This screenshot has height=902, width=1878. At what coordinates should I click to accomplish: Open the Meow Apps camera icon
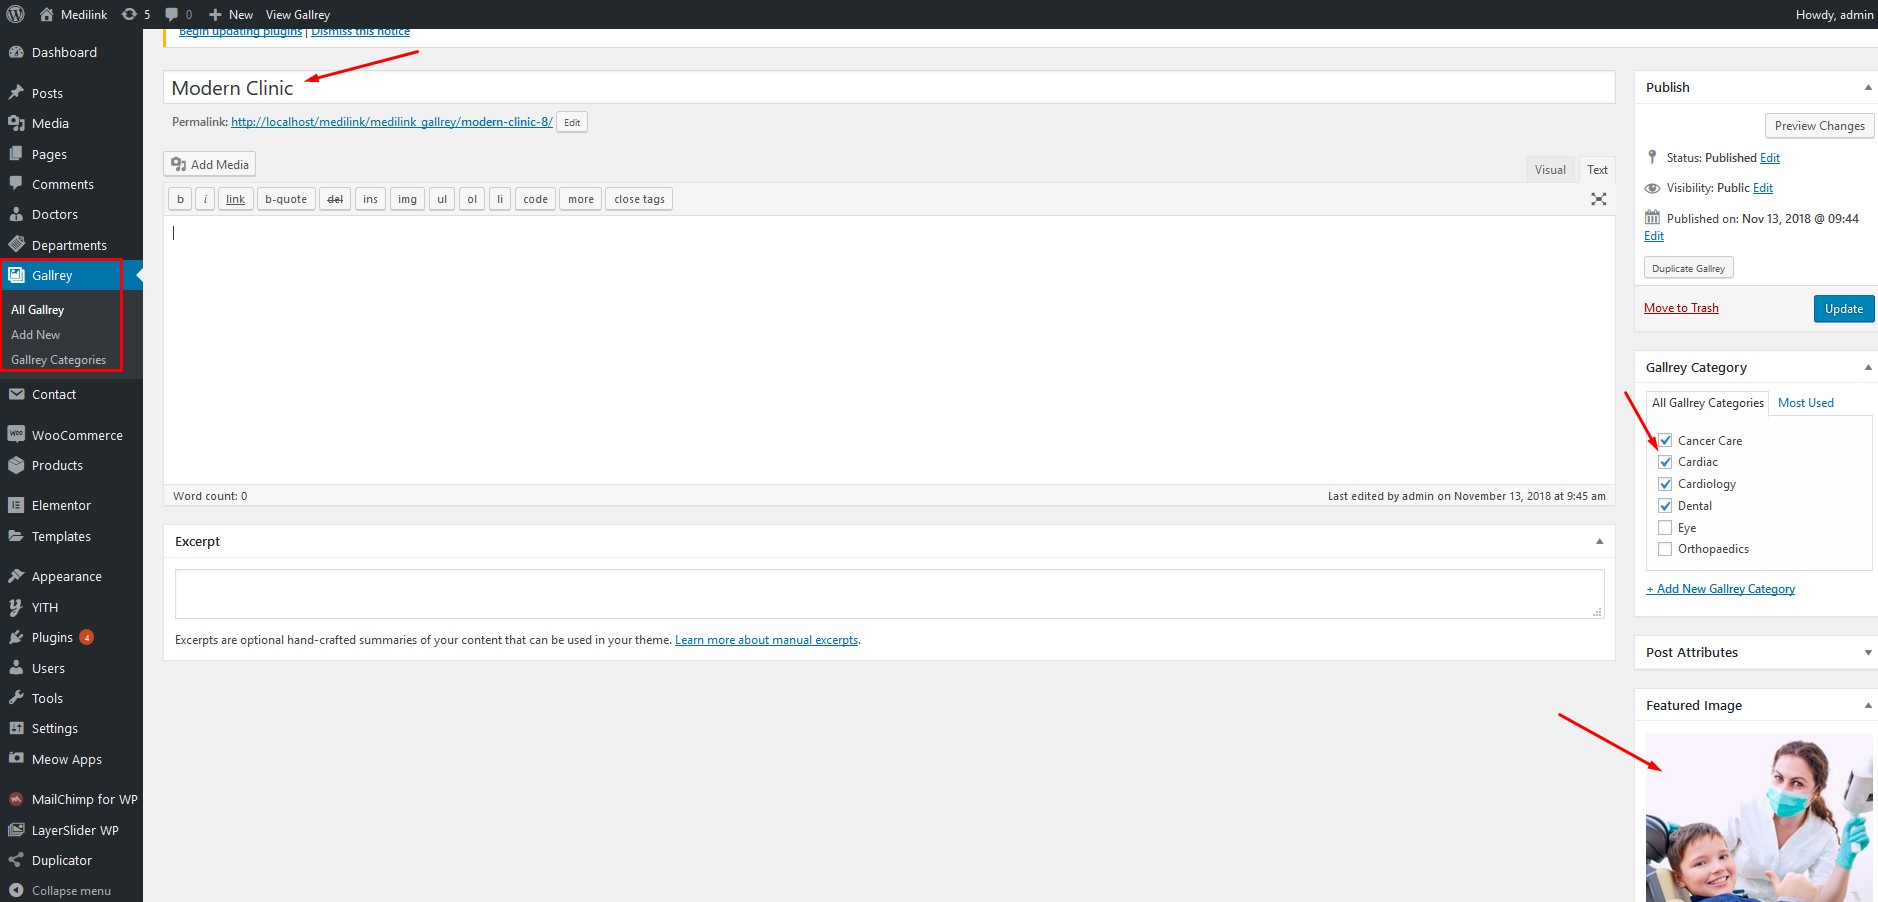(x=16, y=759)
